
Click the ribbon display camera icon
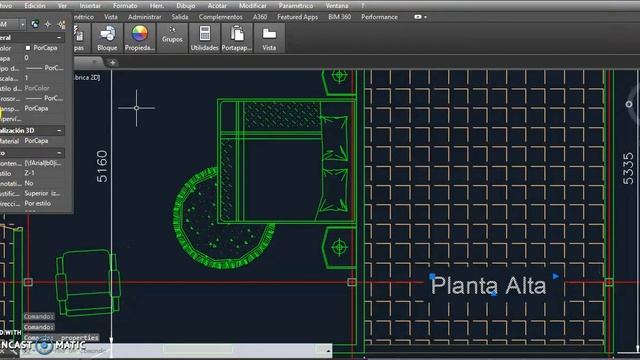coord(418,17)
